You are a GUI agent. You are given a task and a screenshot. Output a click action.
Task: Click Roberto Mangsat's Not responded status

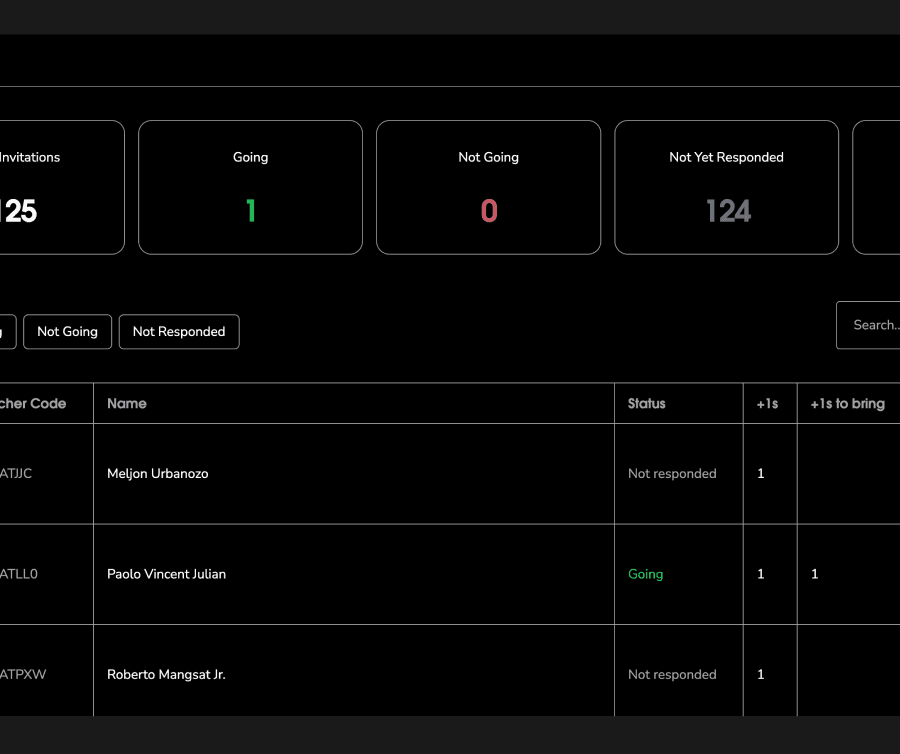[x=672, y=675]
